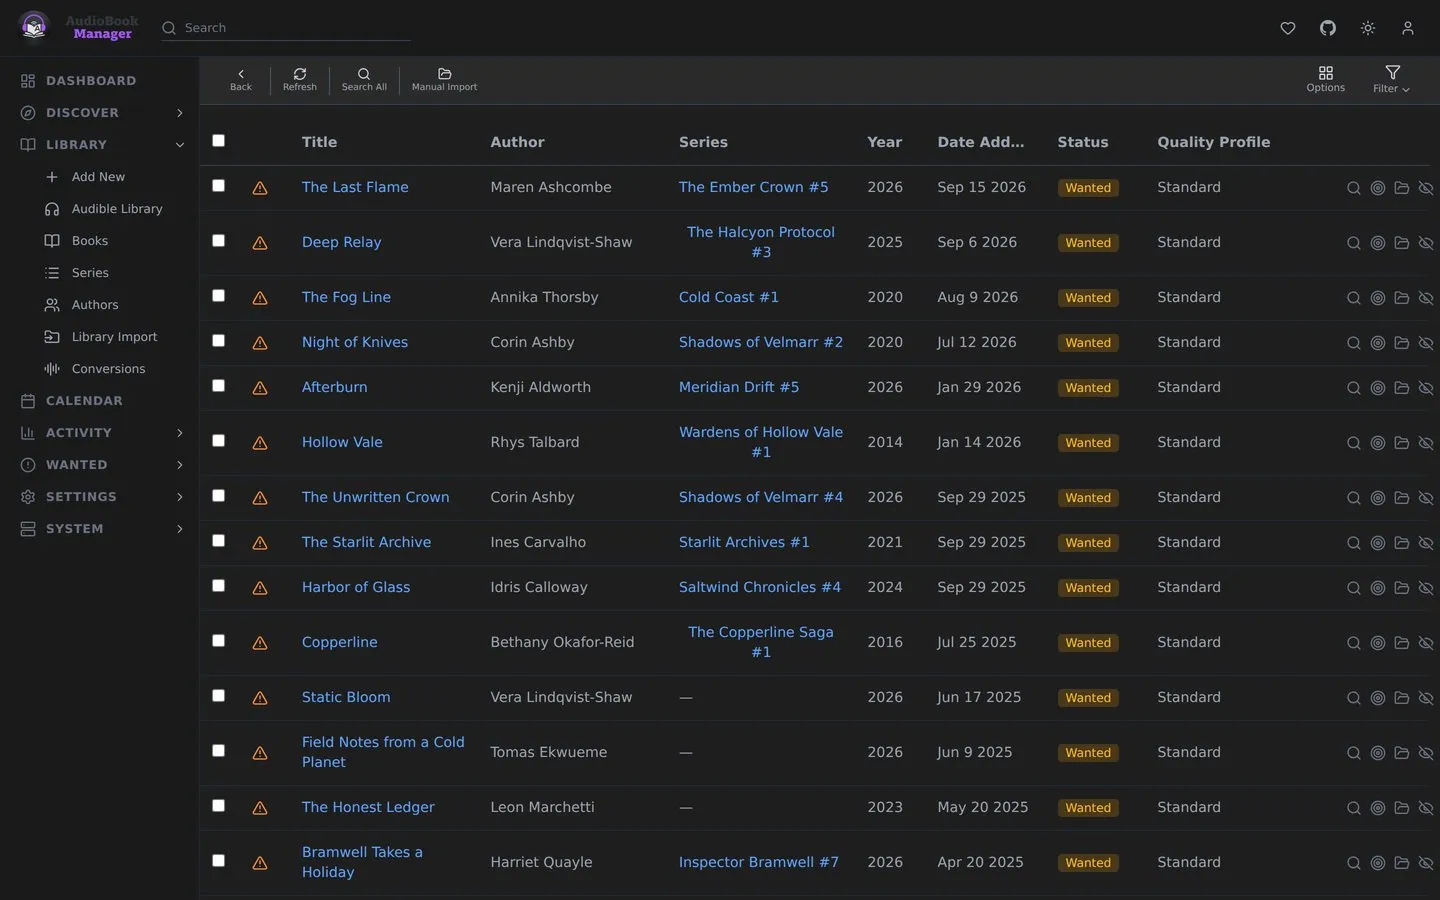Go Back using the toolbar arrow
Viewport: 1440px width, 900px height.
[x=241, y=80]
